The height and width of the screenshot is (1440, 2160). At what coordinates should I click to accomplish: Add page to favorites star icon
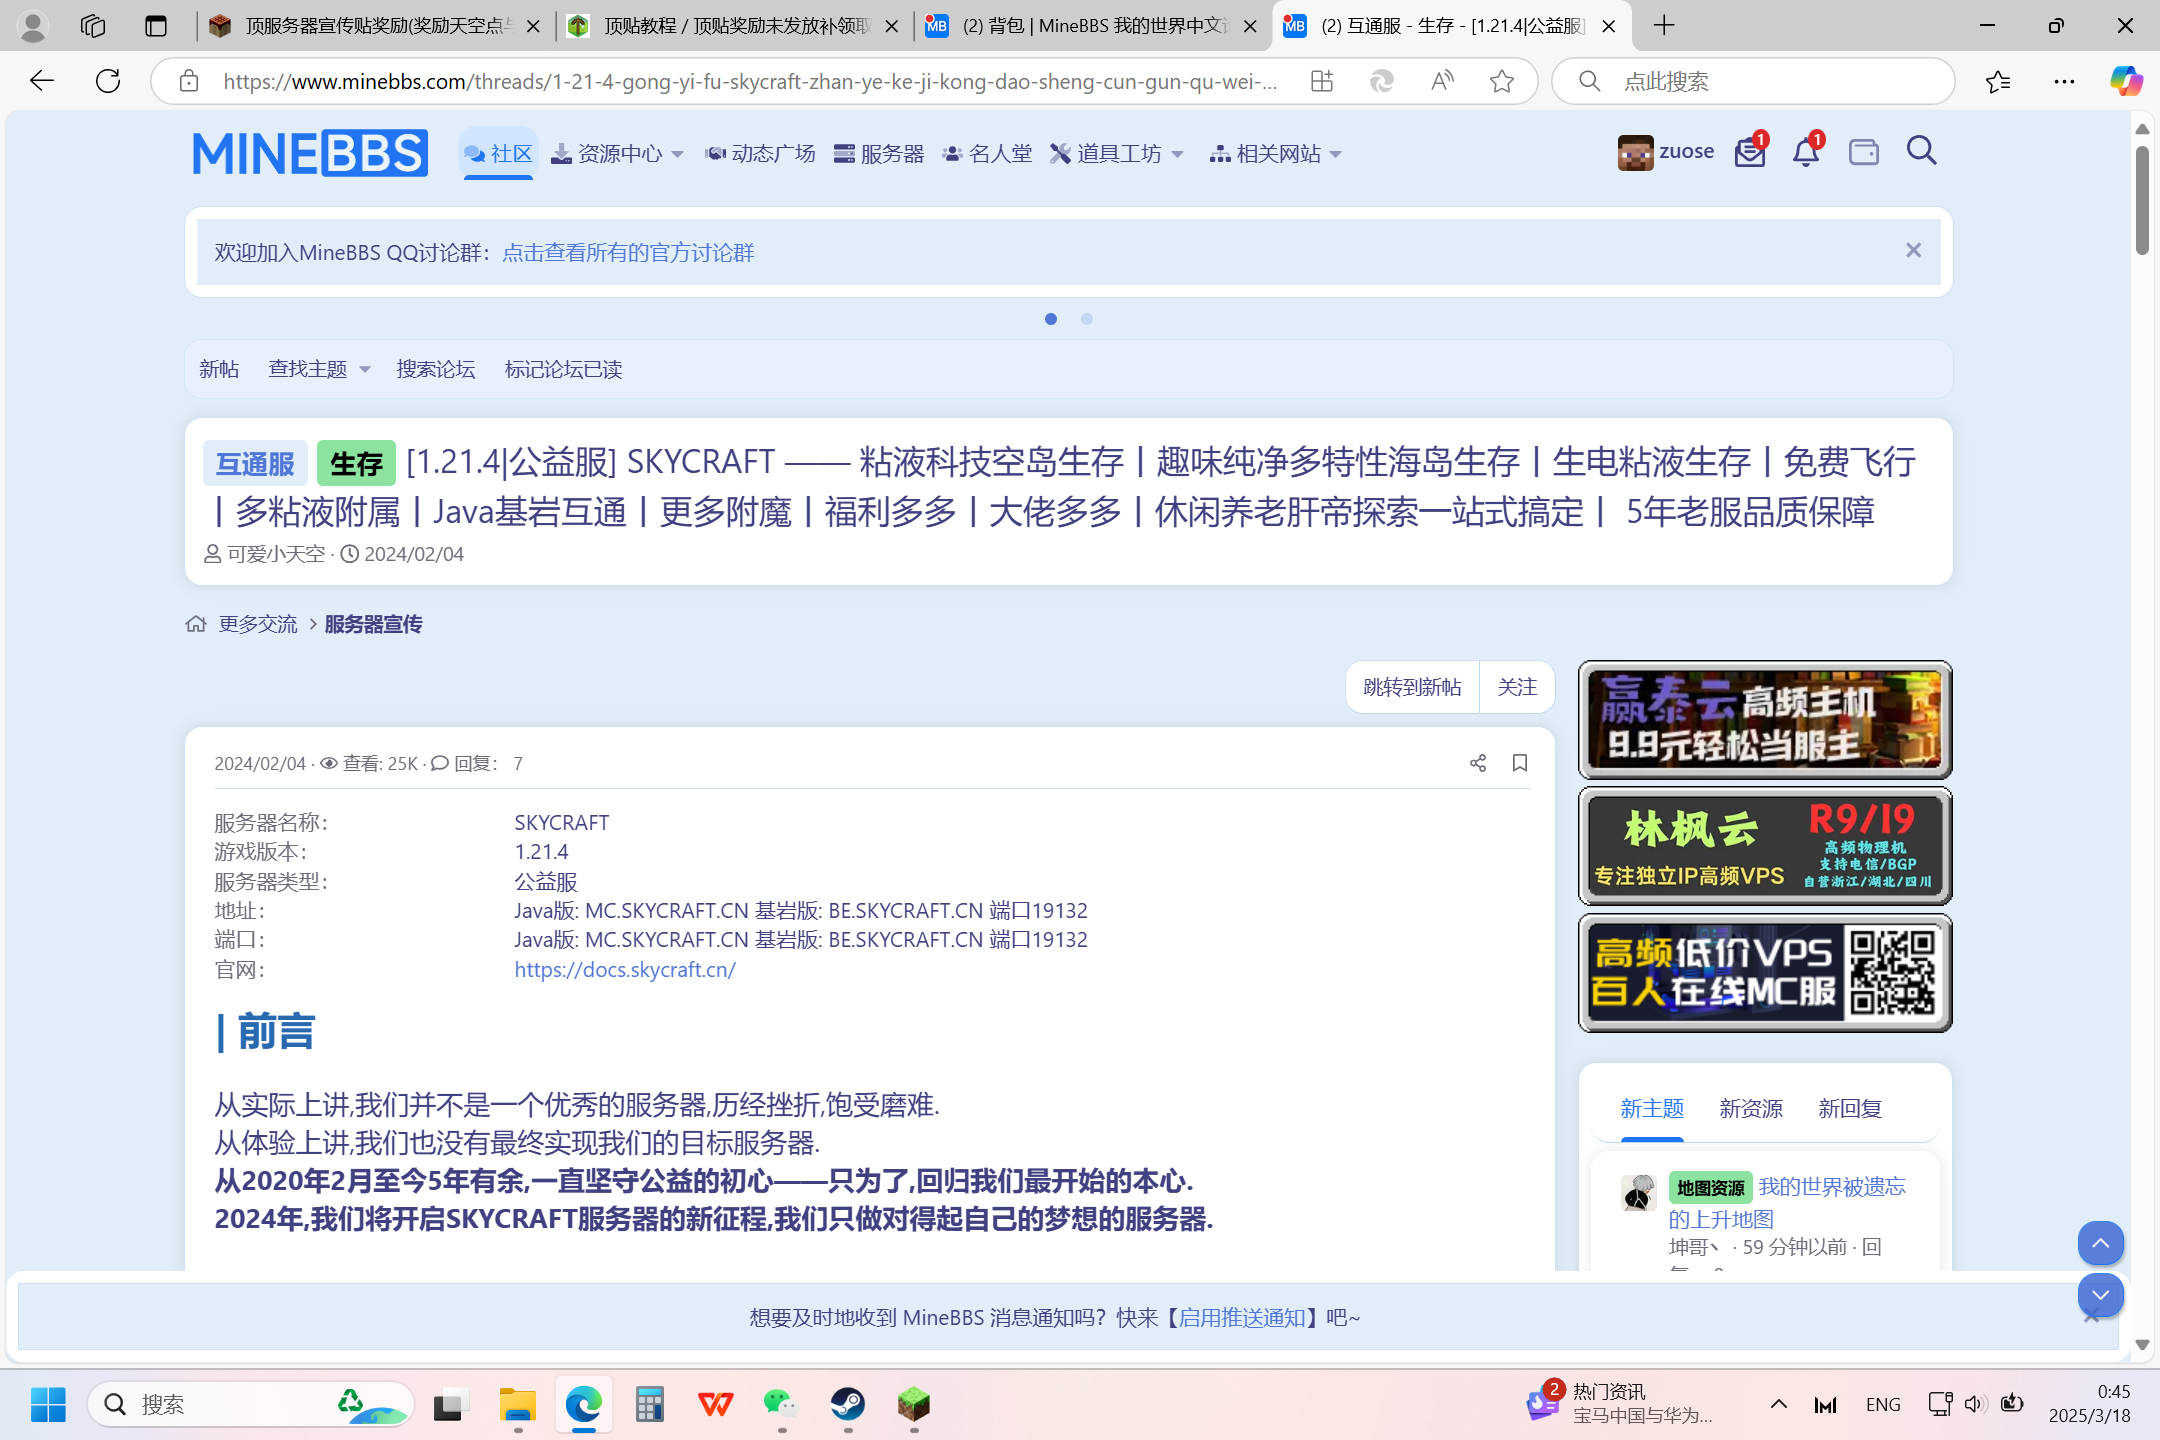pyautogui.click(x=1501, y=81)
